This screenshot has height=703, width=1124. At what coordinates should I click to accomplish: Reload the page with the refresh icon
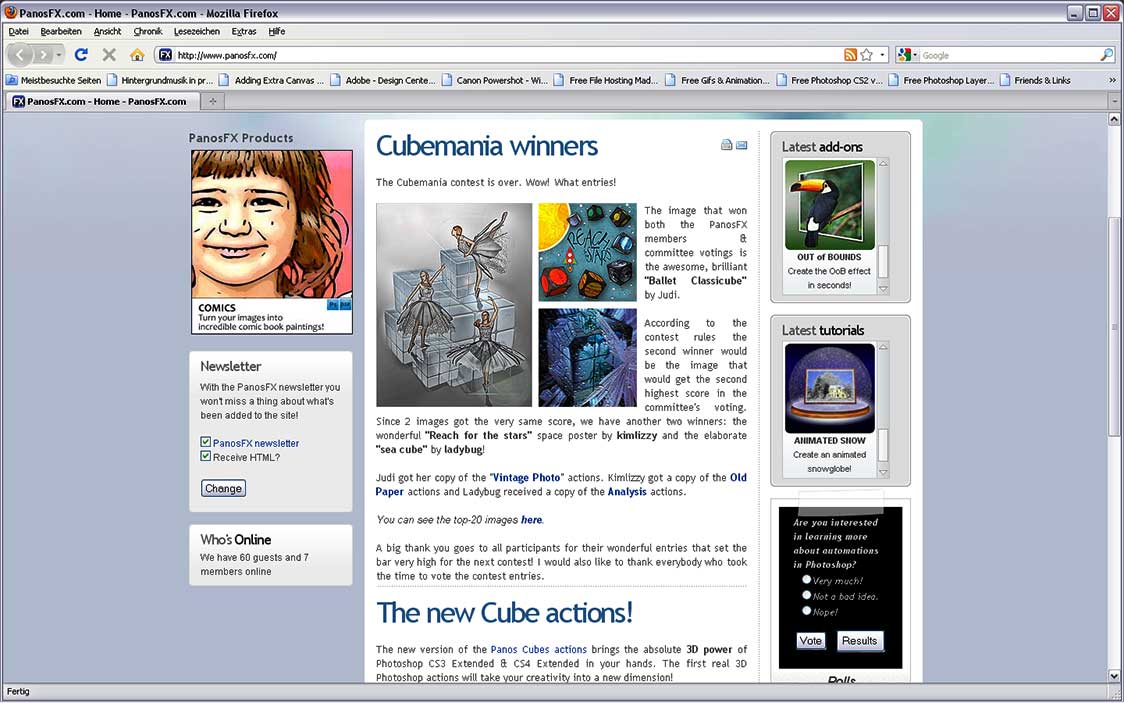[81, 54]
